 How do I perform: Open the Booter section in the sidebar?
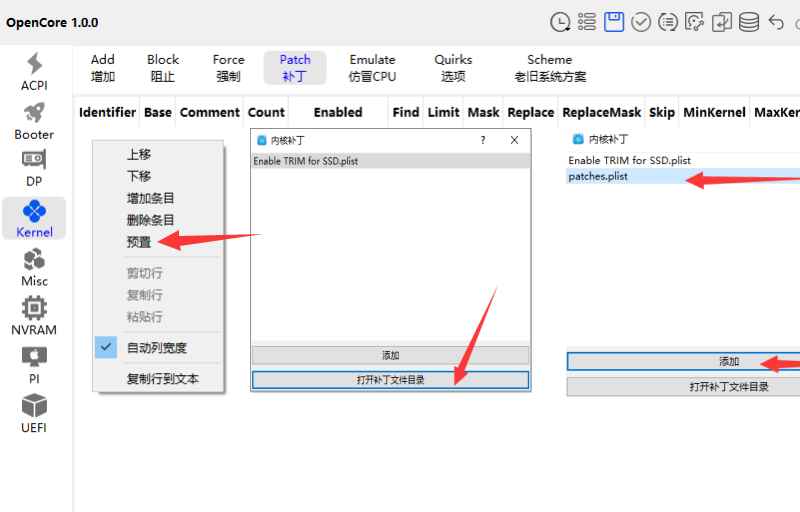point(34,121)
